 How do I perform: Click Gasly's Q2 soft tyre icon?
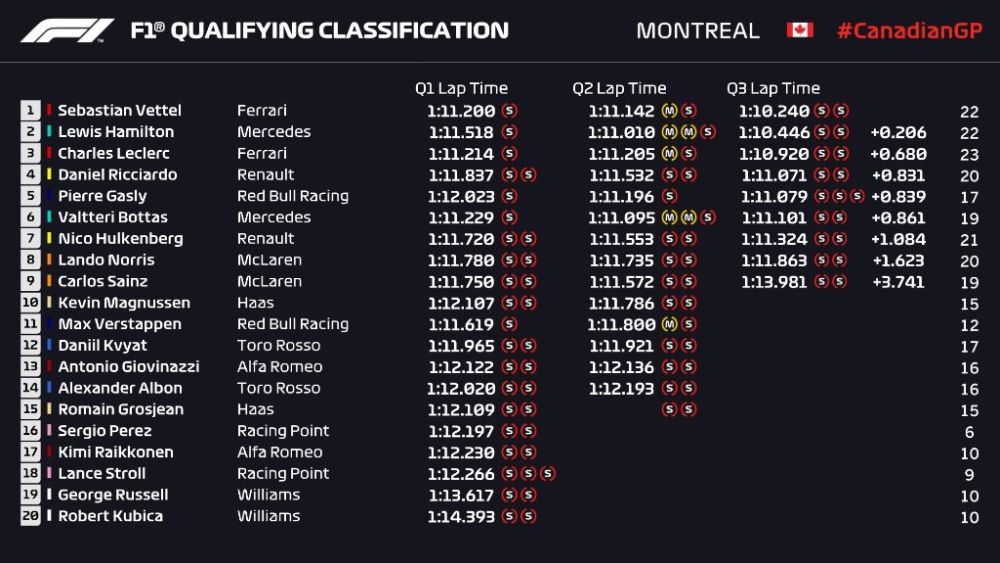[669, 196]
